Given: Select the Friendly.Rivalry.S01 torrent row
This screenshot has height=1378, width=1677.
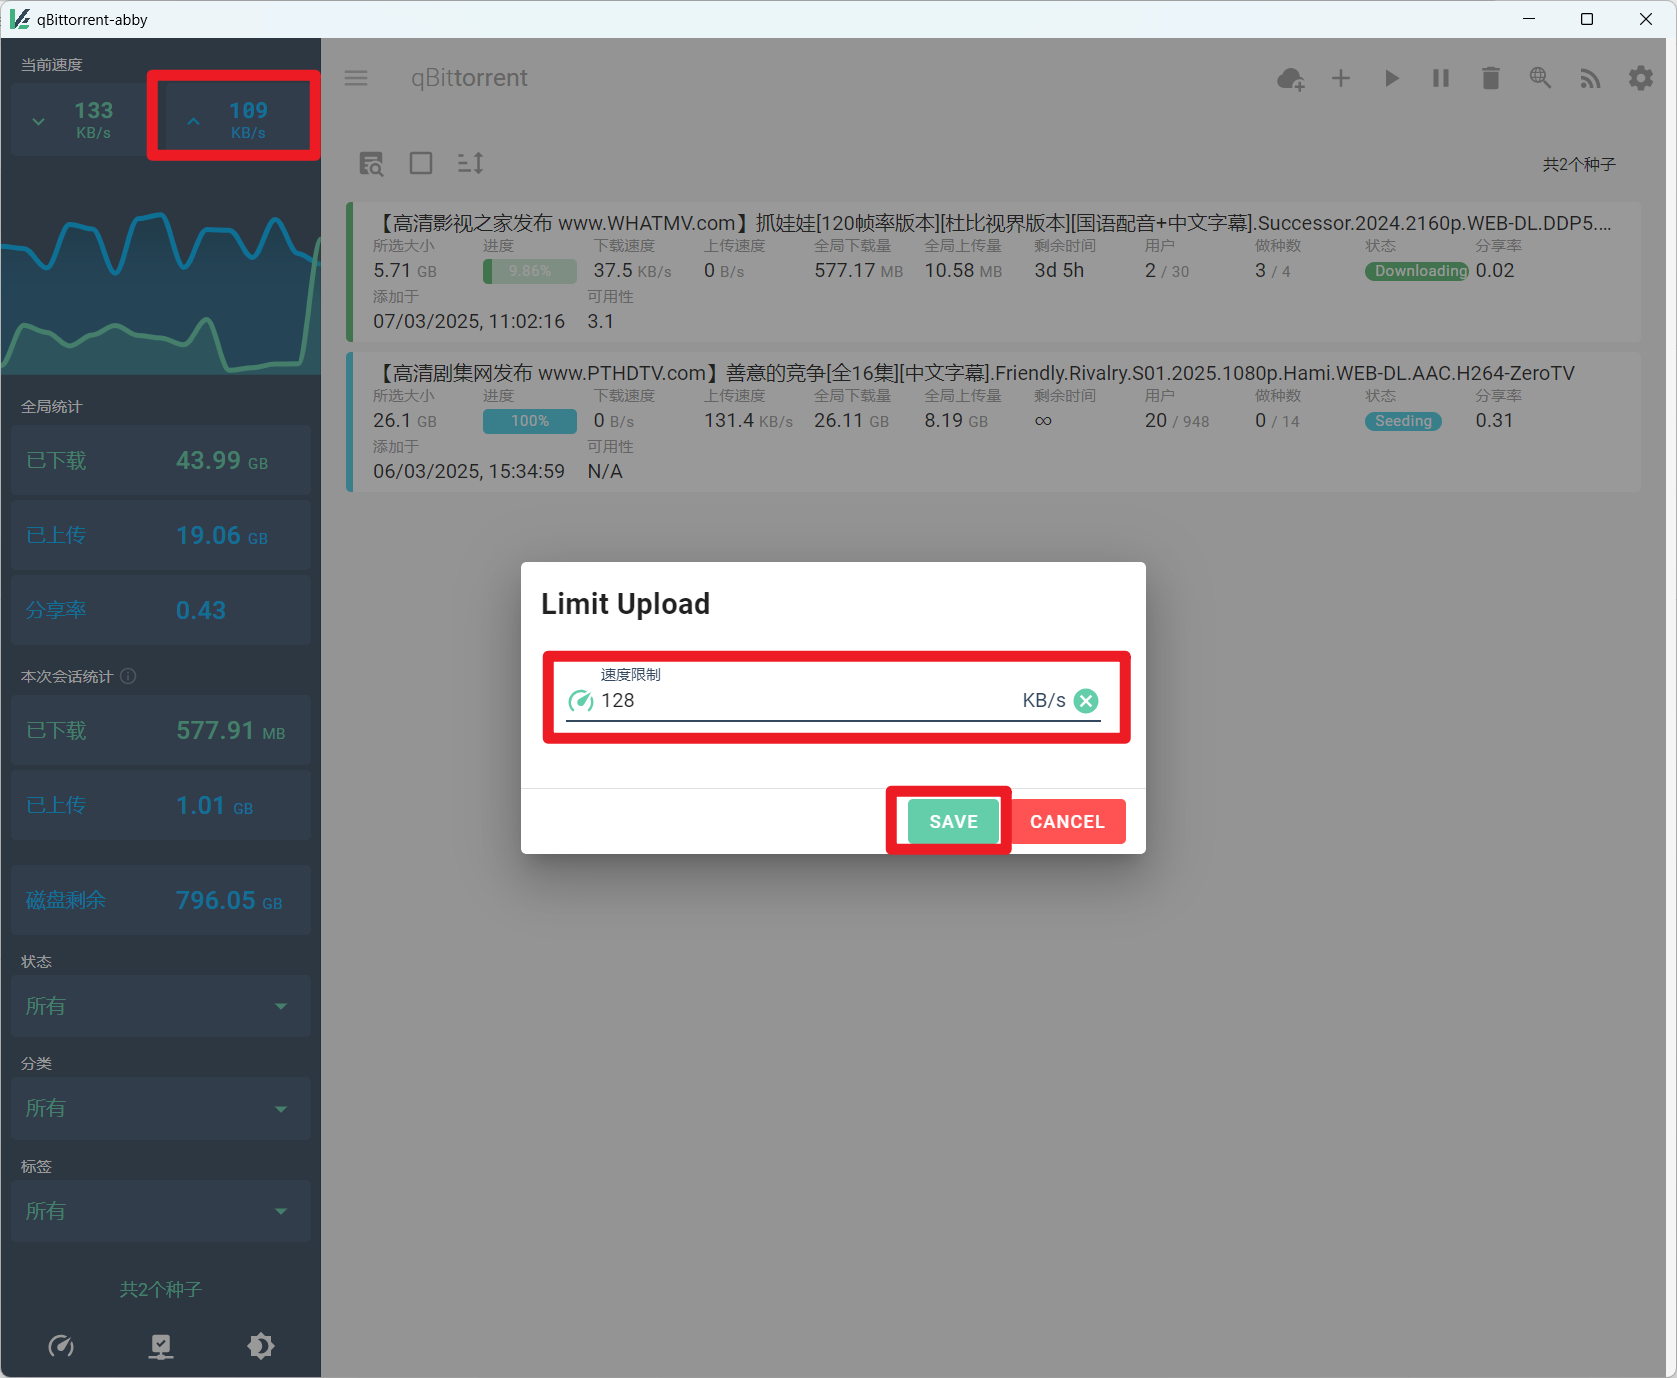Looking at the screenshot, I should click(993, 422).
